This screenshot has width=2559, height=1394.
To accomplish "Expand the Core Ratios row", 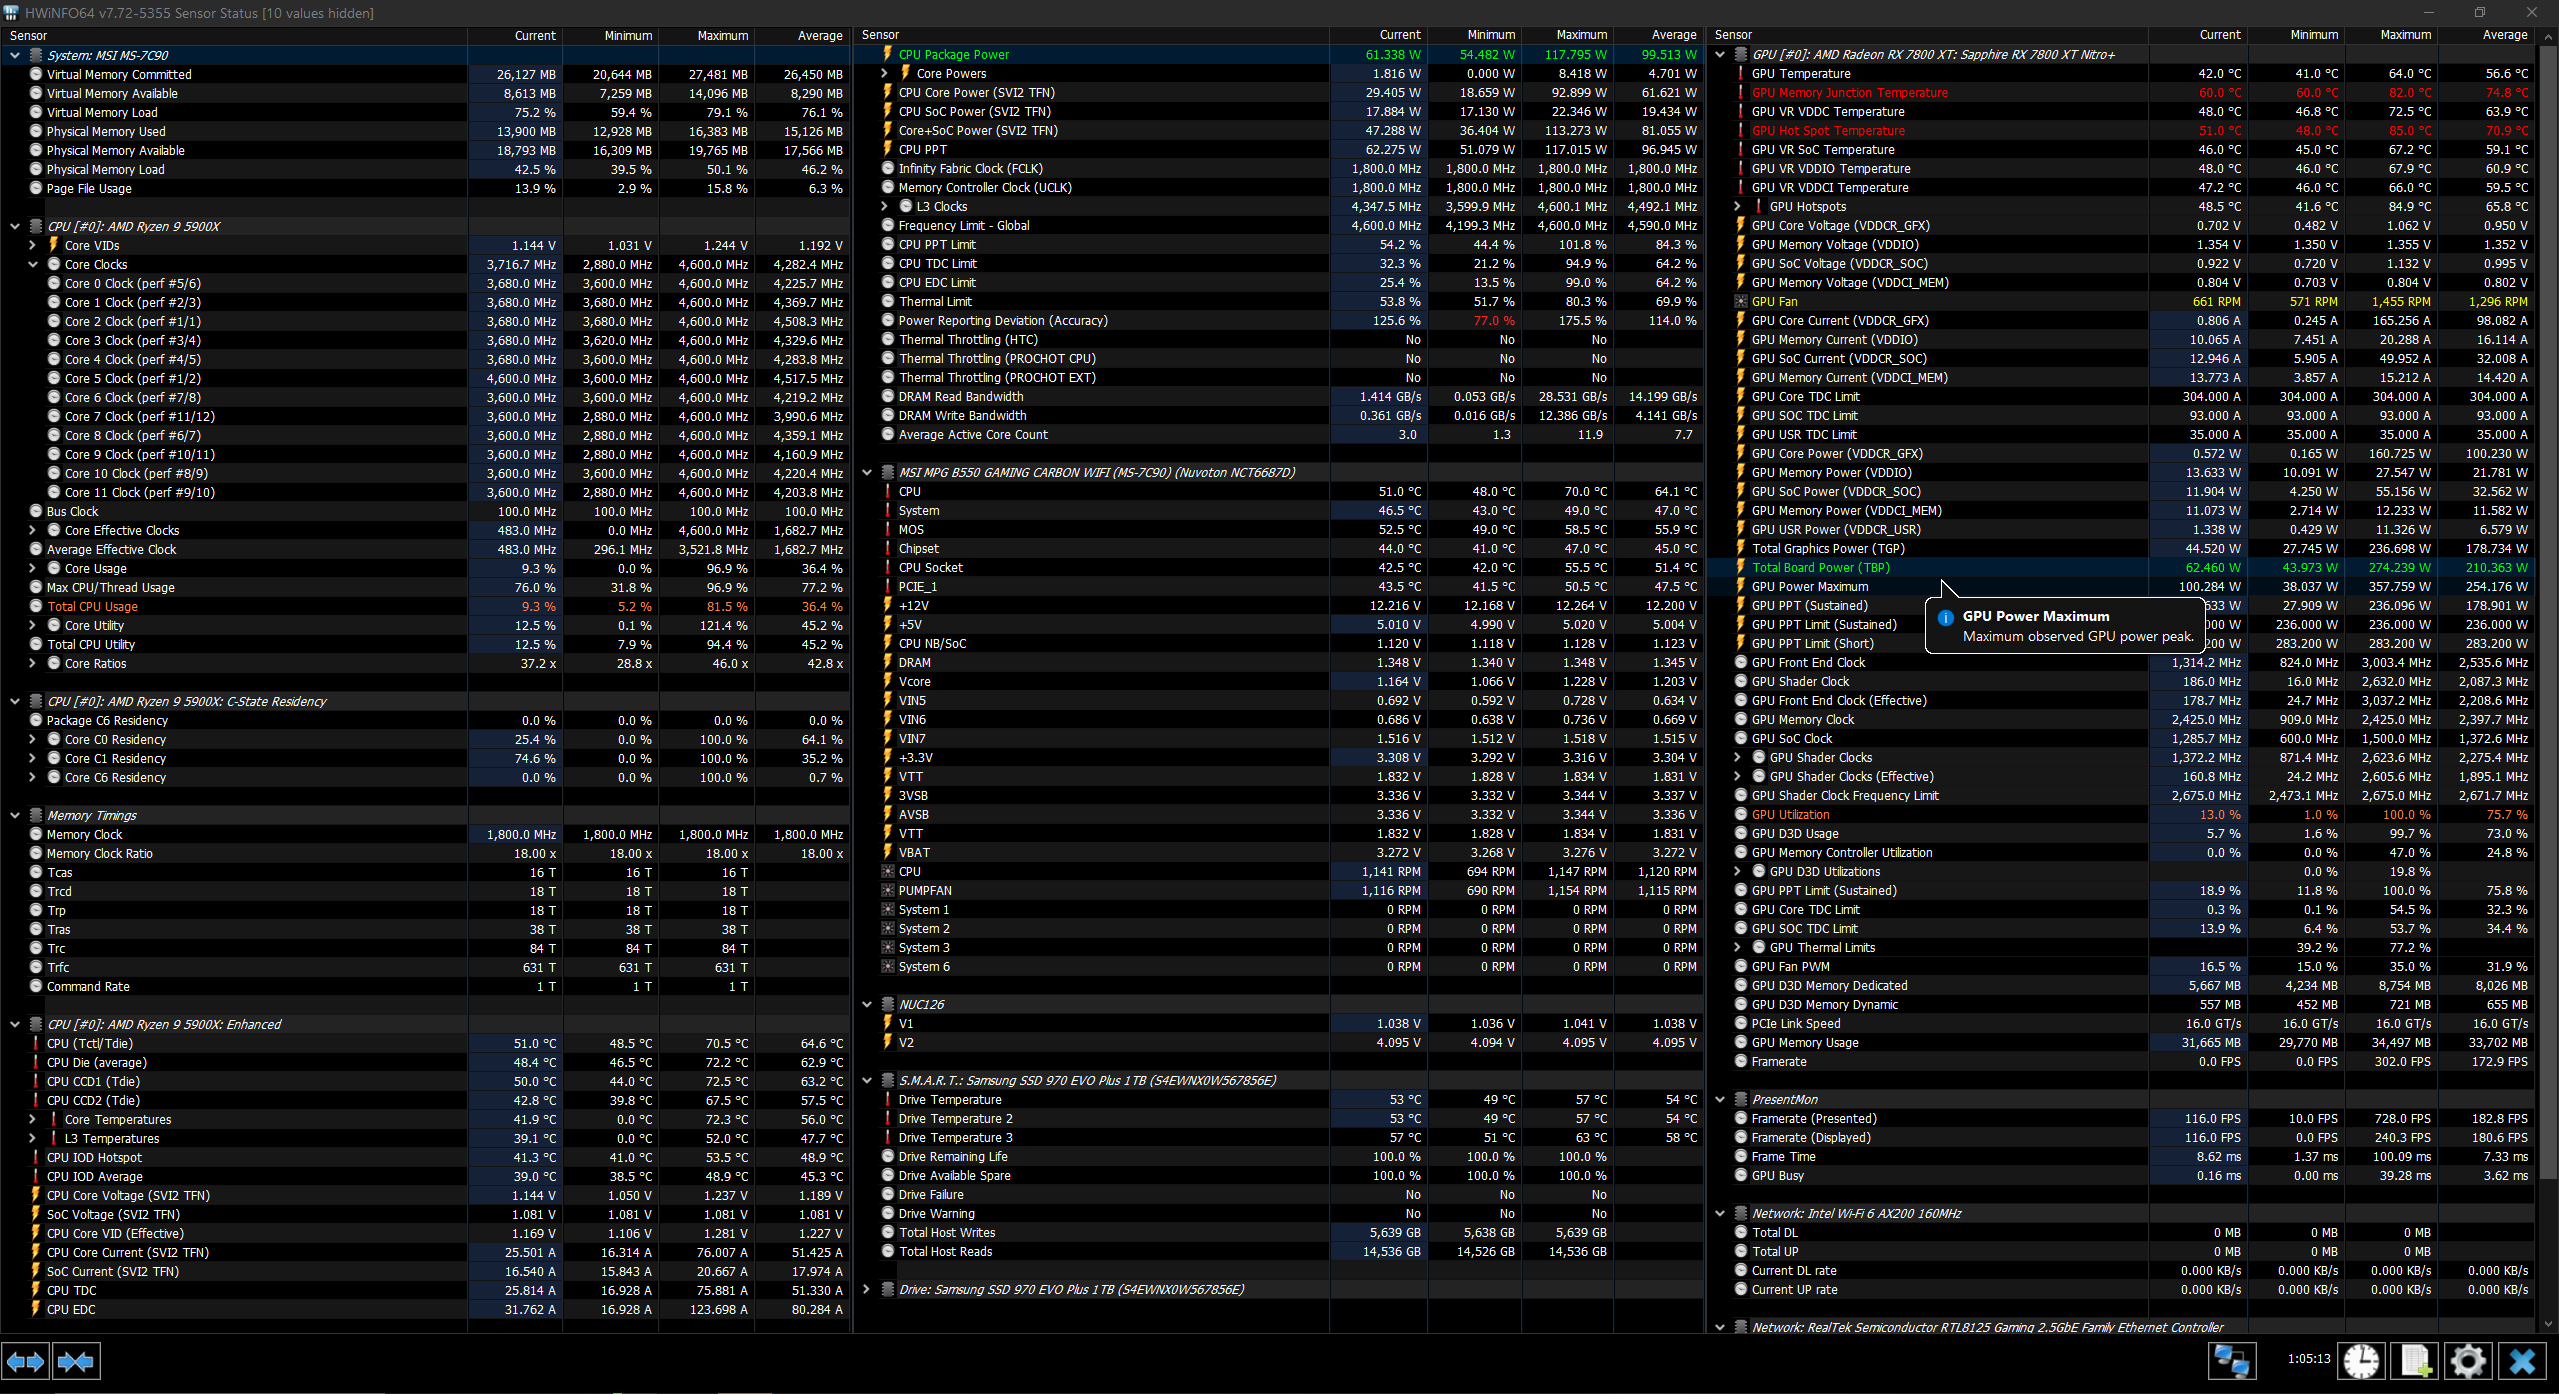I will [32, 663].
